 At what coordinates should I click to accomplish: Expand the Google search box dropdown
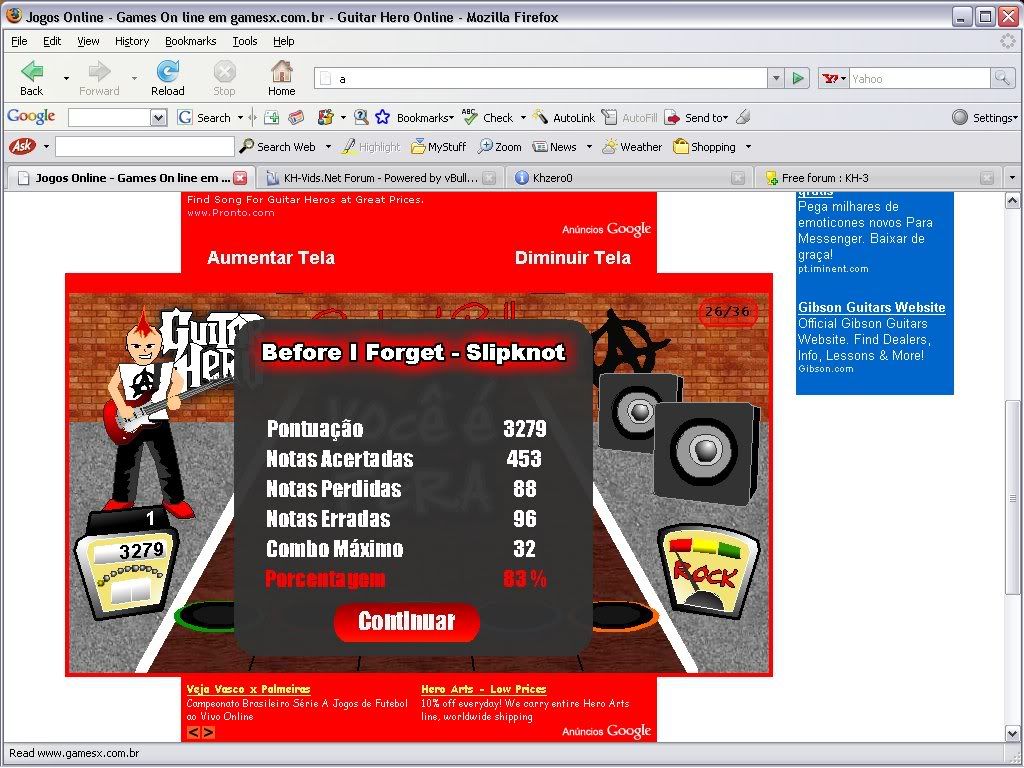(159, 118)
